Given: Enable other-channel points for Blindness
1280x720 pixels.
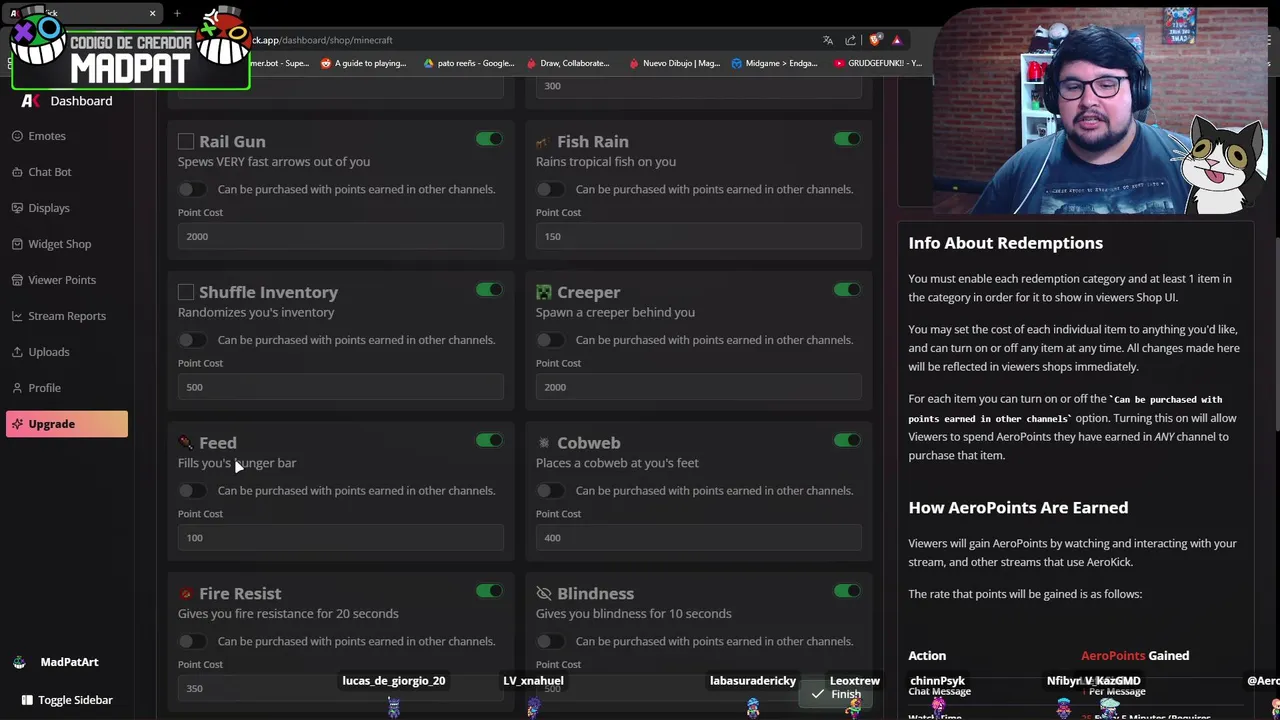Looking at the screenshot, I should tap(550, 641).
